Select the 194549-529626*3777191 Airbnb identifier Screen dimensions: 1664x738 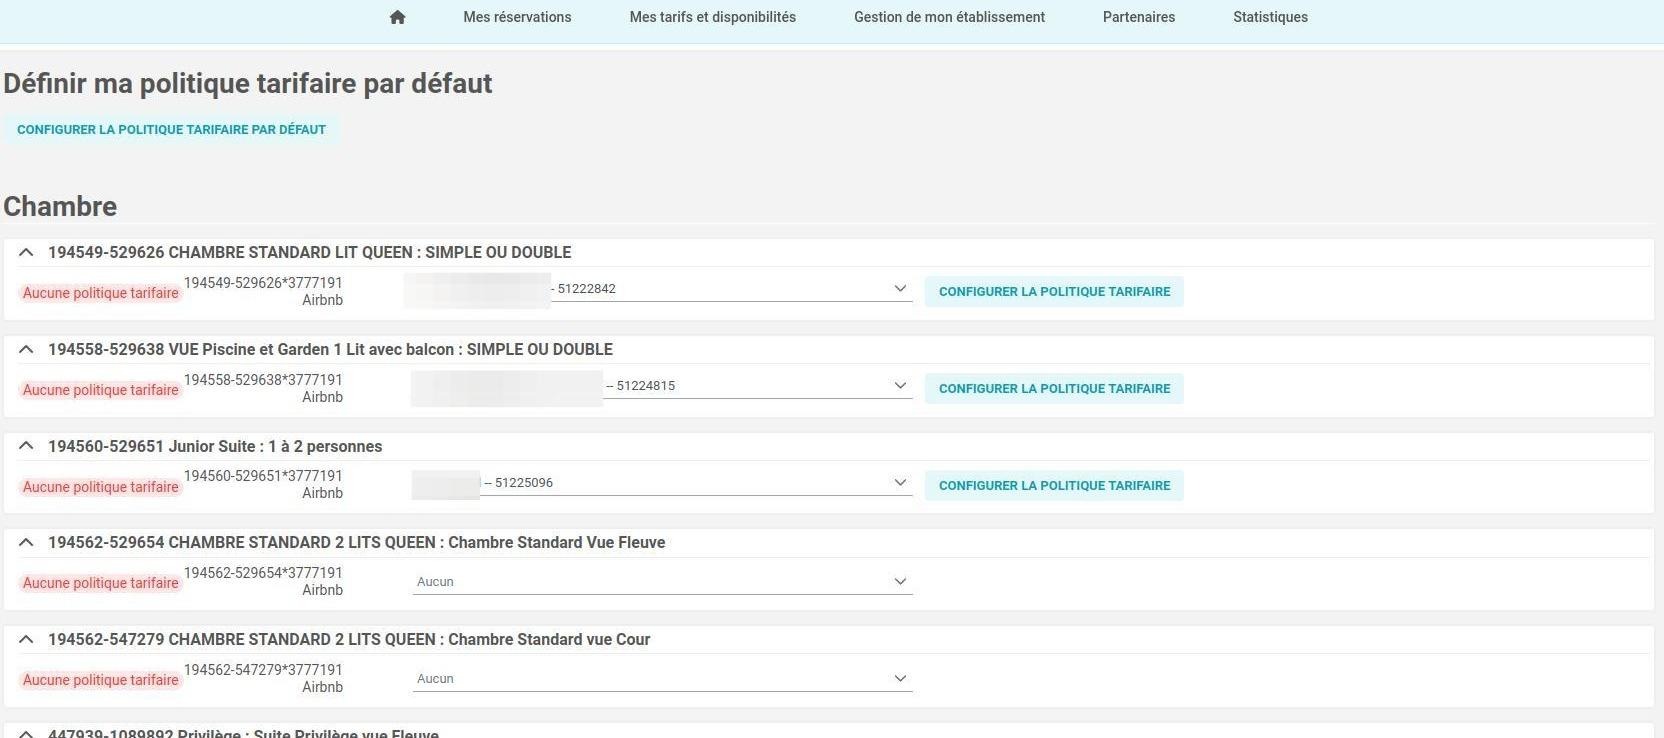264,291
